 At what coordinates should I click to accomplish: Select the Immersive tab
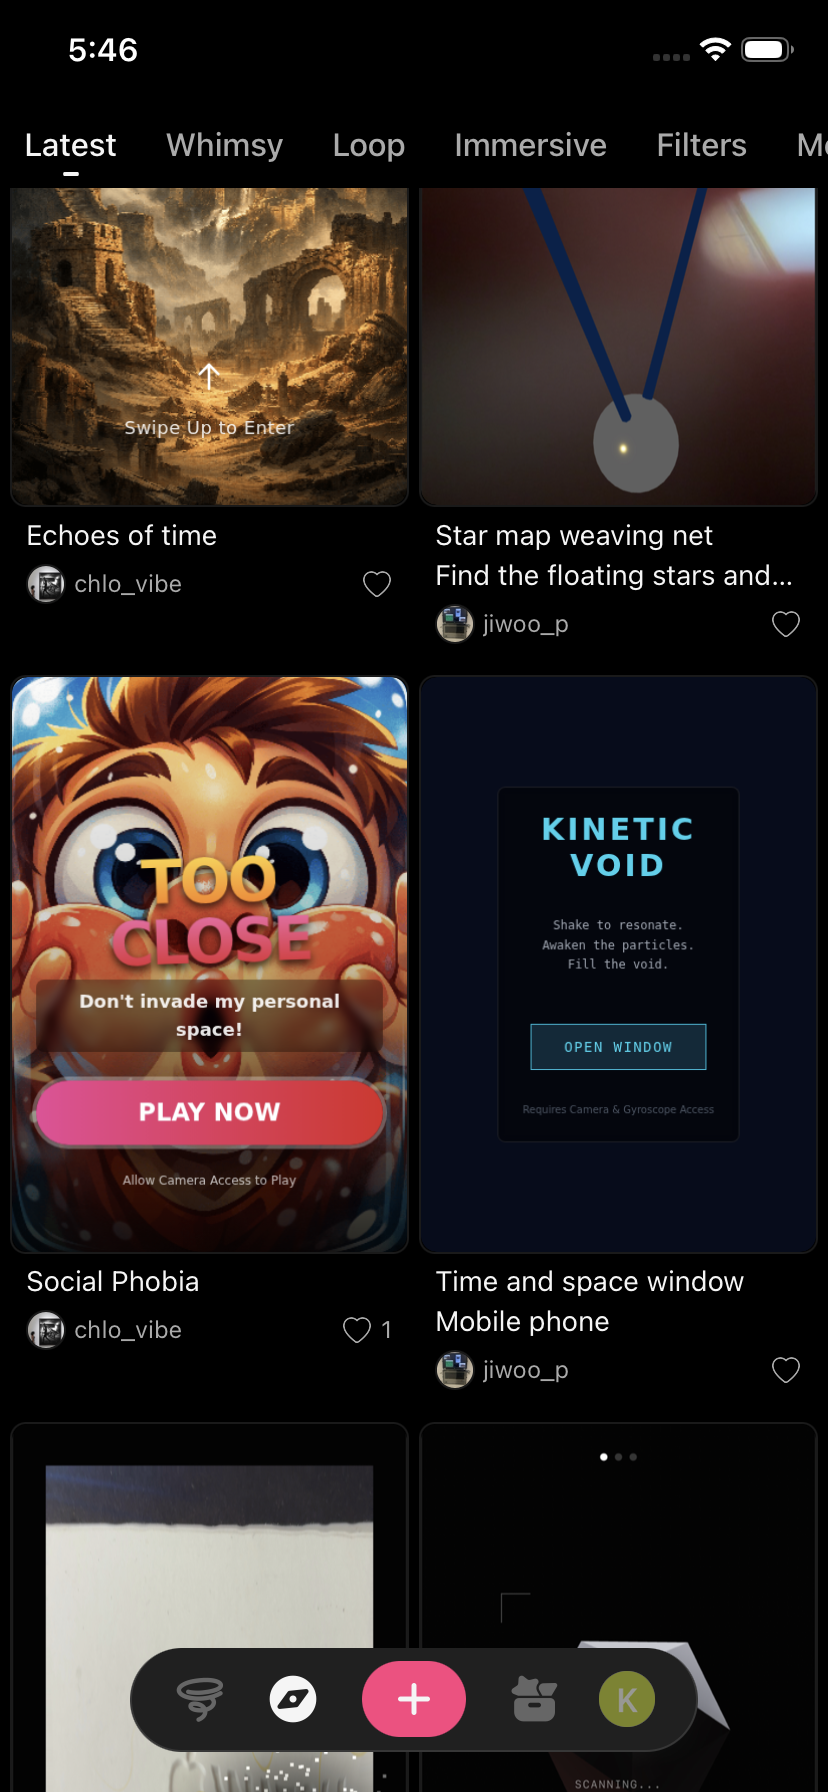point(530,145)
